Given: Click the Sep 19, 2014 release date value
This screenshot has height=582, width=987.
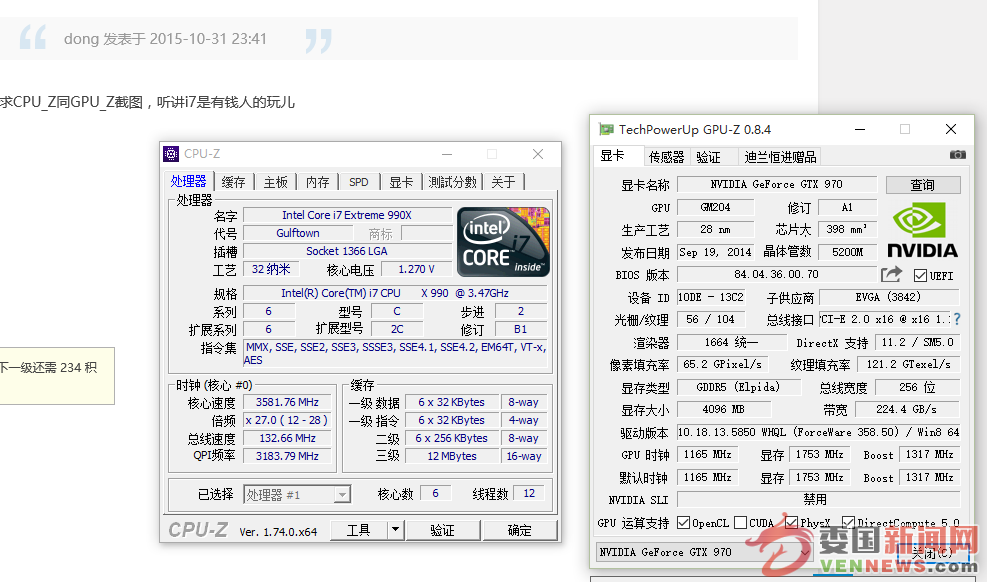Looking at the screenshot, I should coord(715,252).
